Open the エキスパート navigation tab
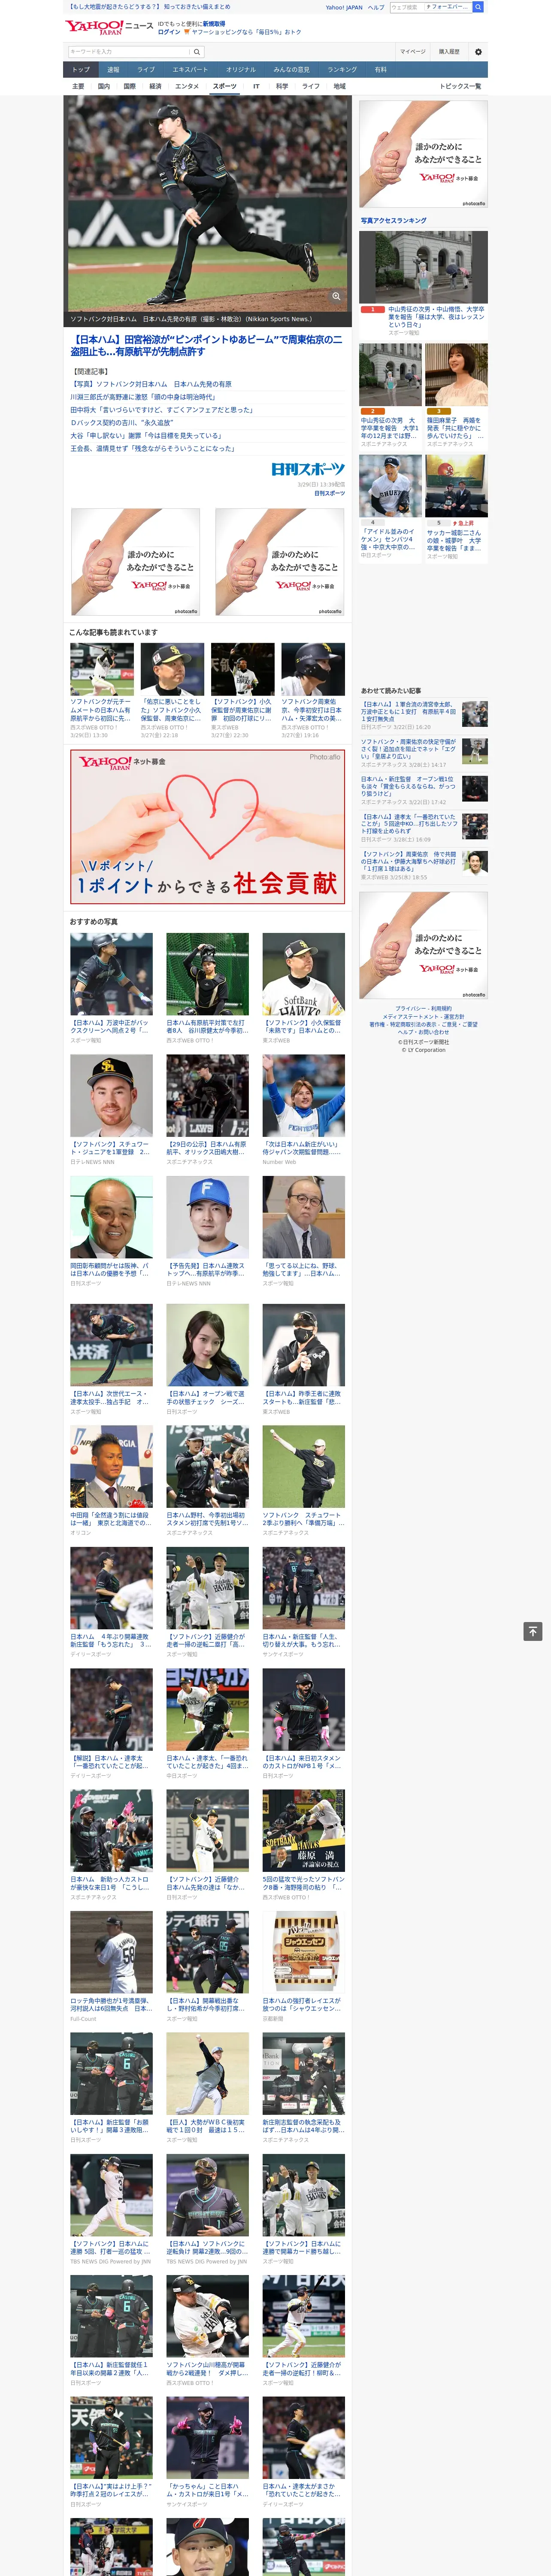 click(x=190, y=70)
